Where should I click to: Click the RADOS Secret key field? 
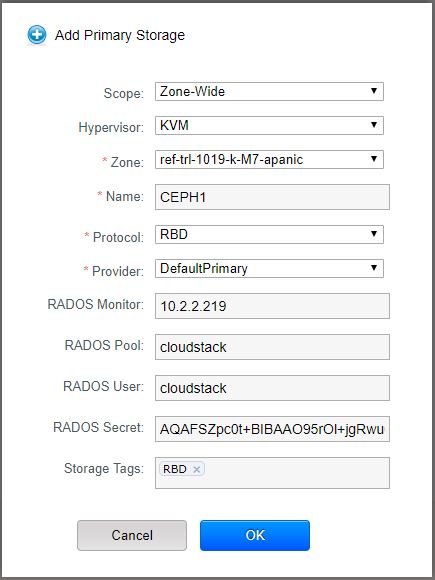point(272,429)
